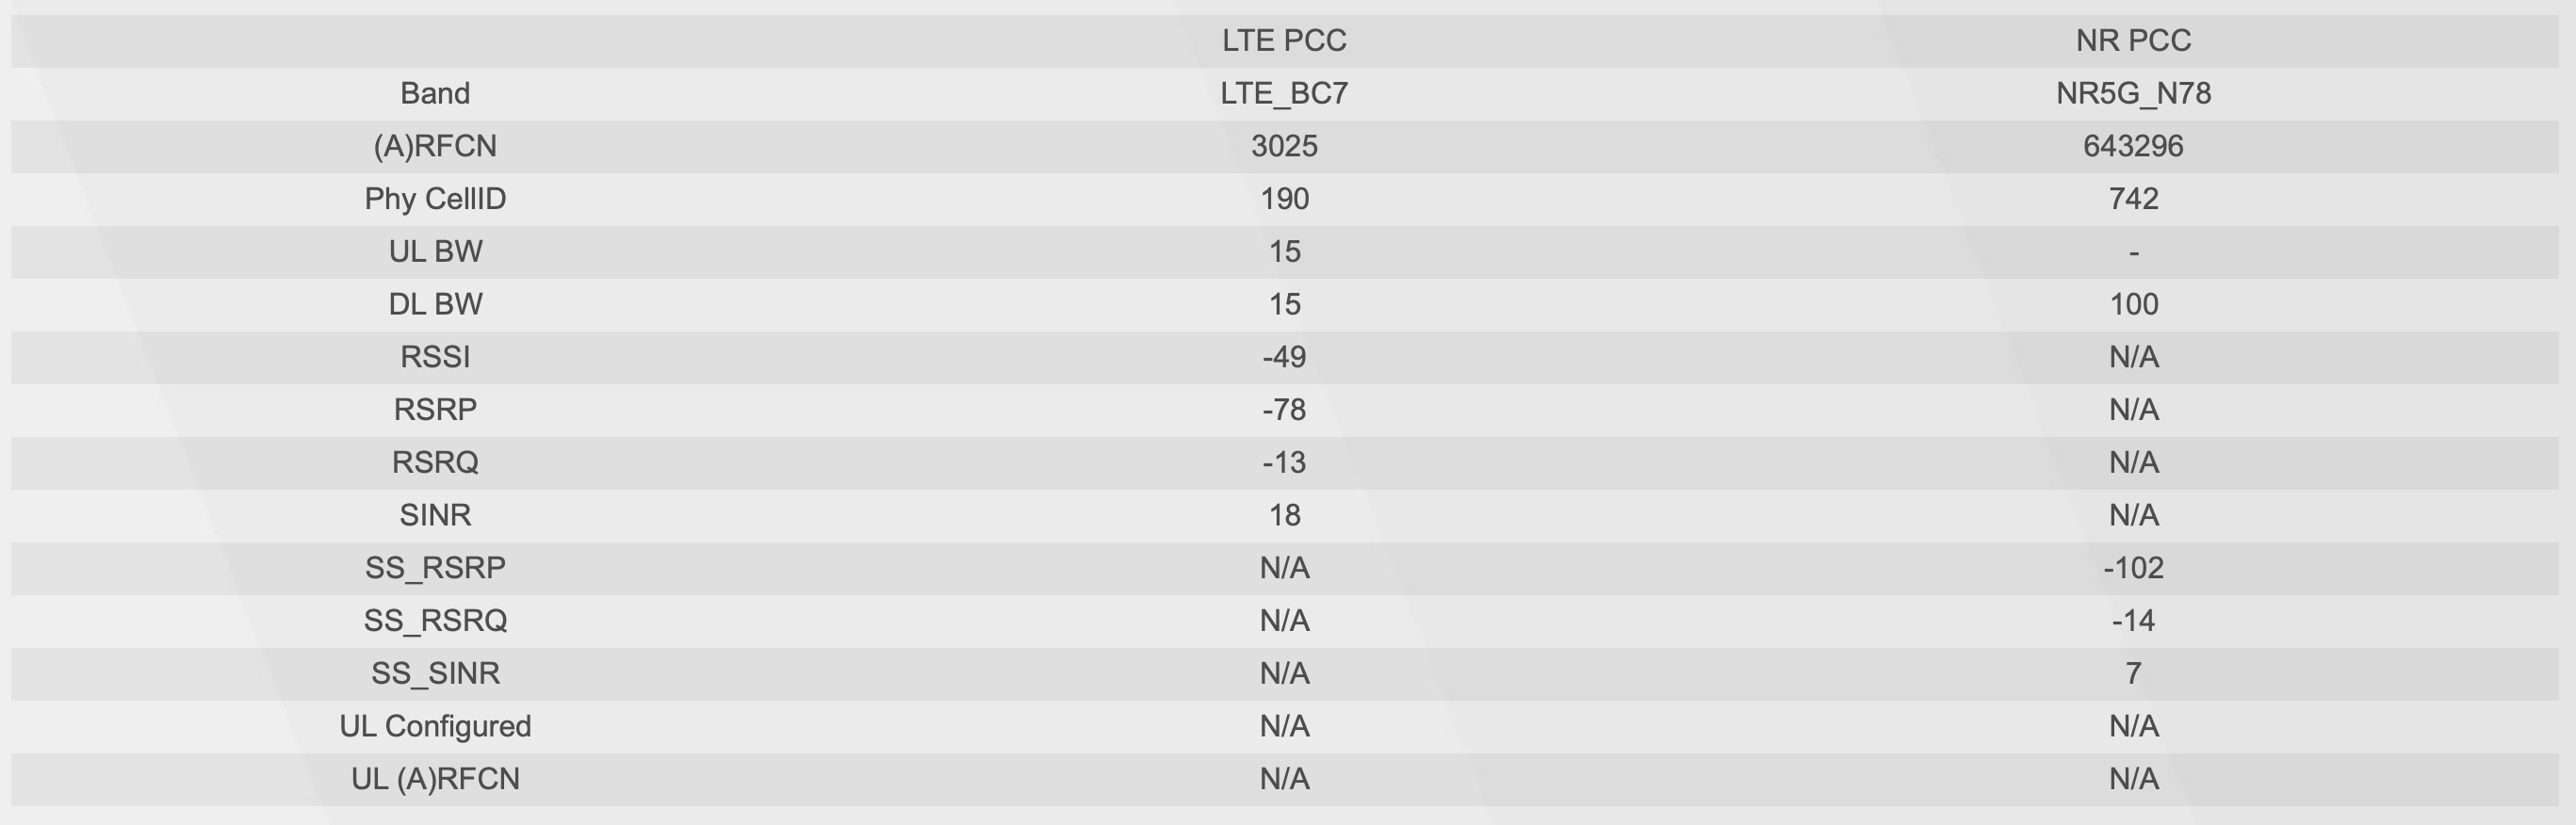Click the RSSI row label
The height and width of the screenshot is (825, 2576).
(x=435, y=357)
